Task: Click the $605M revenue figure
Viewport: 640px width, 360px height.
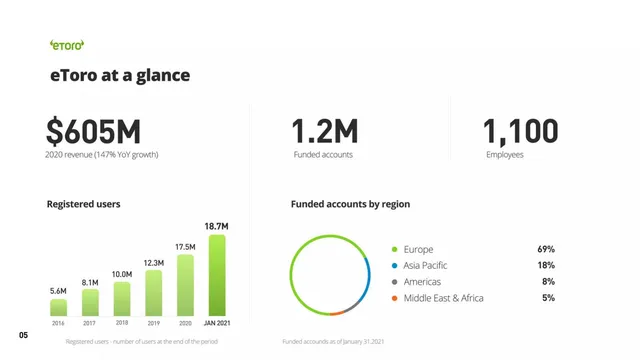Action: click(93, 131)
